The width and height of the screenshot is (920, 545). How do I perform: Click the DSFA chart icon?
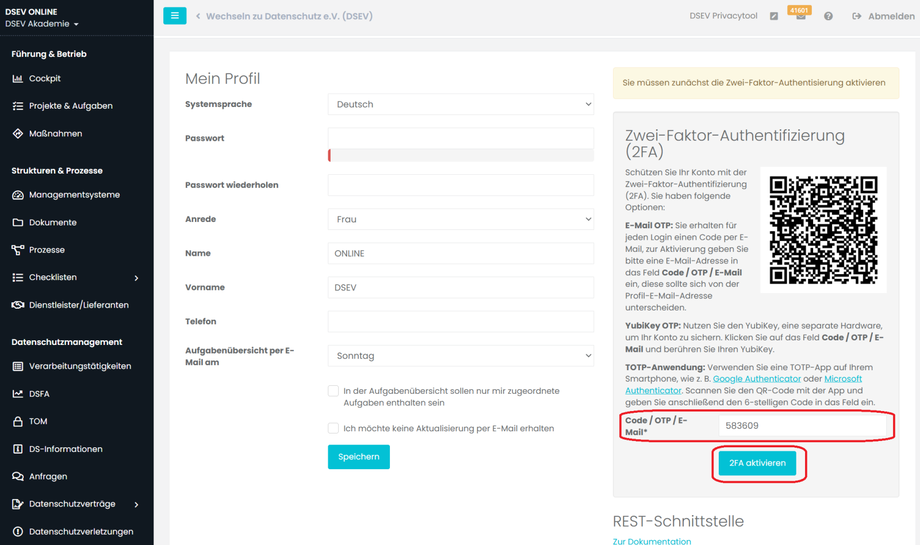pos(18,394)
